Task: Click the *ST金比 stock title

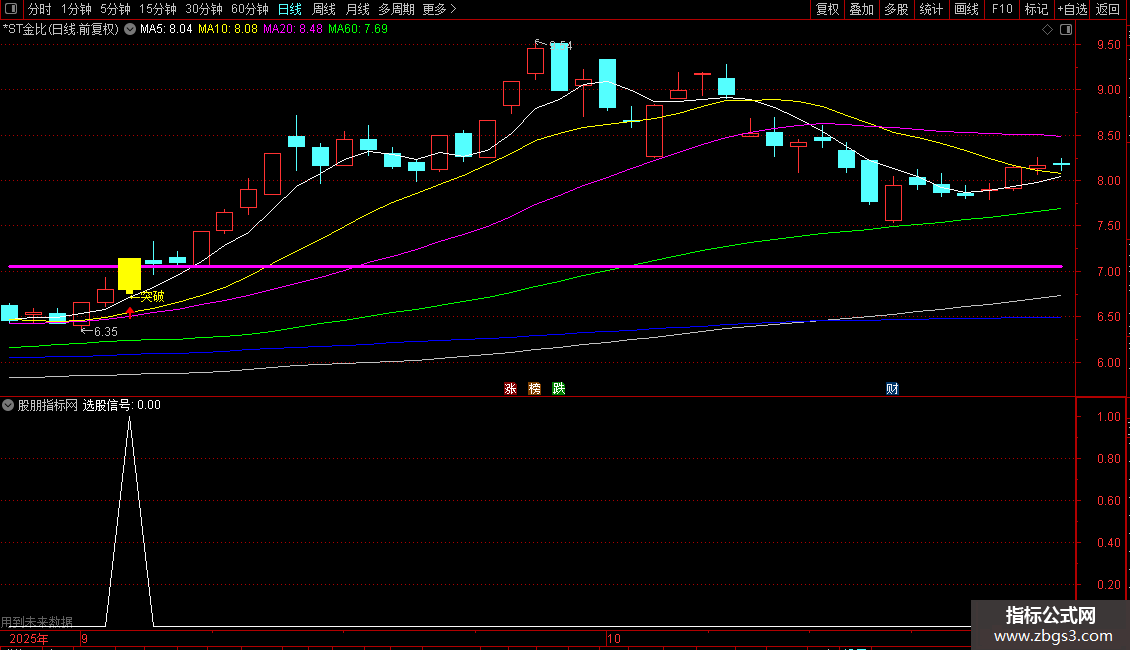Action: (x=61, y=30)
